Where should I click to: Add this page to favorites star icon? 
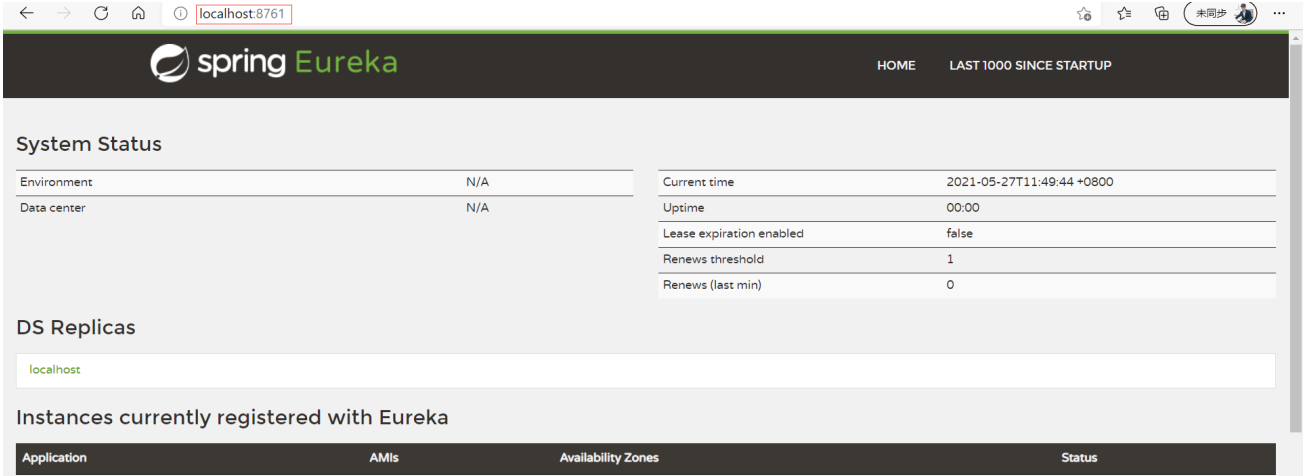point(1083,14)
